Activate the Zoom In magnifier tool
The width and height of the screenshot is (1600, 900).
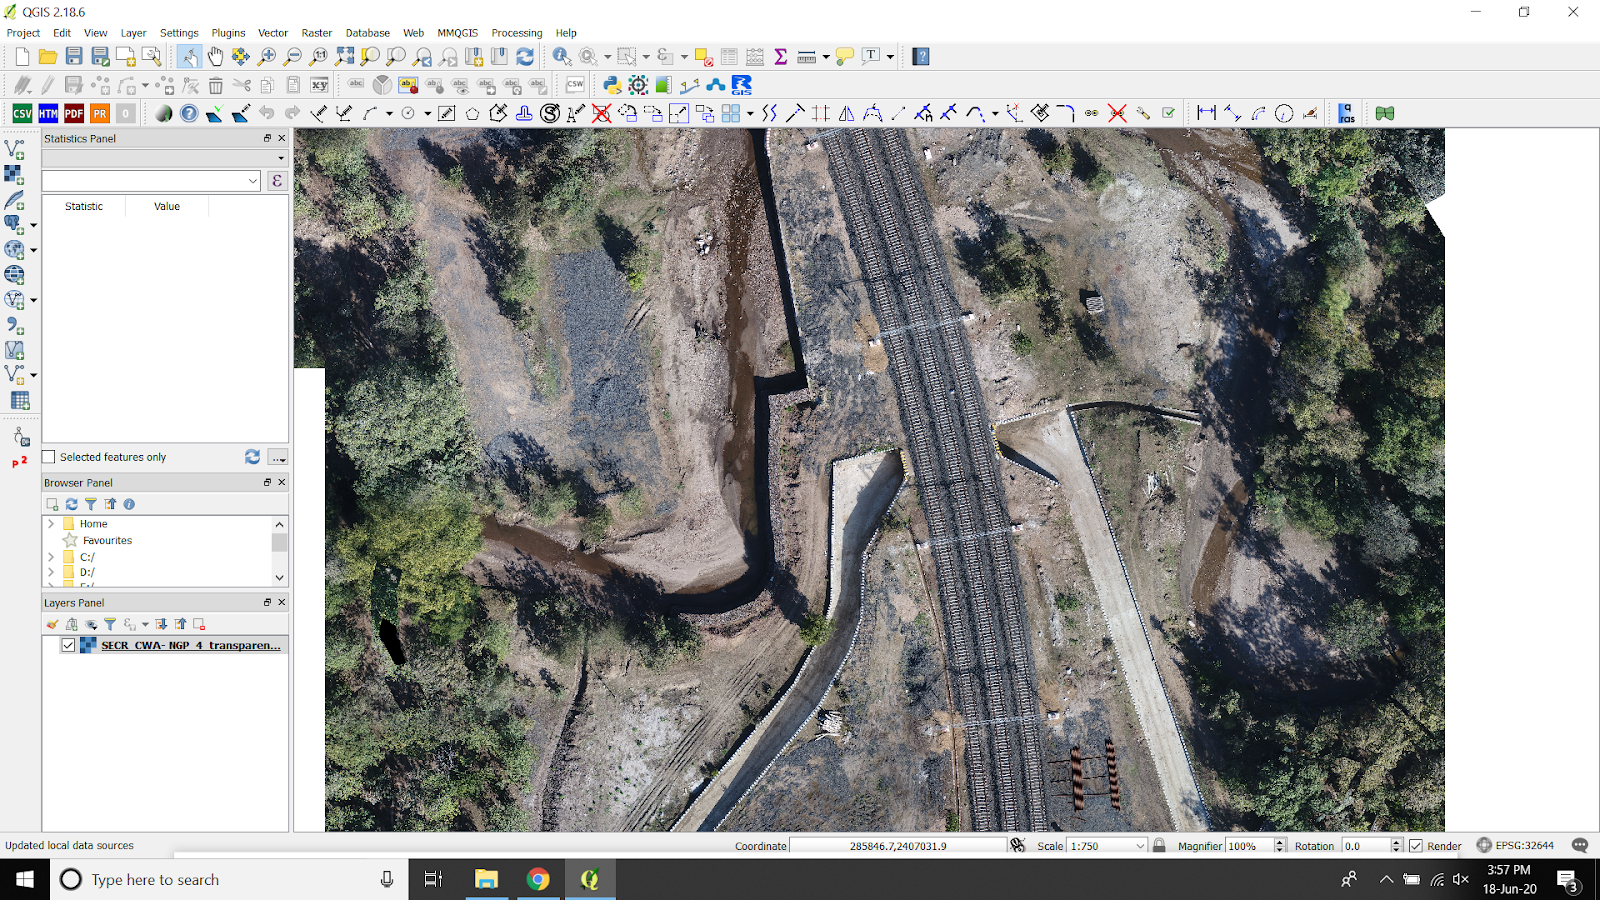(x=267, y=57)
